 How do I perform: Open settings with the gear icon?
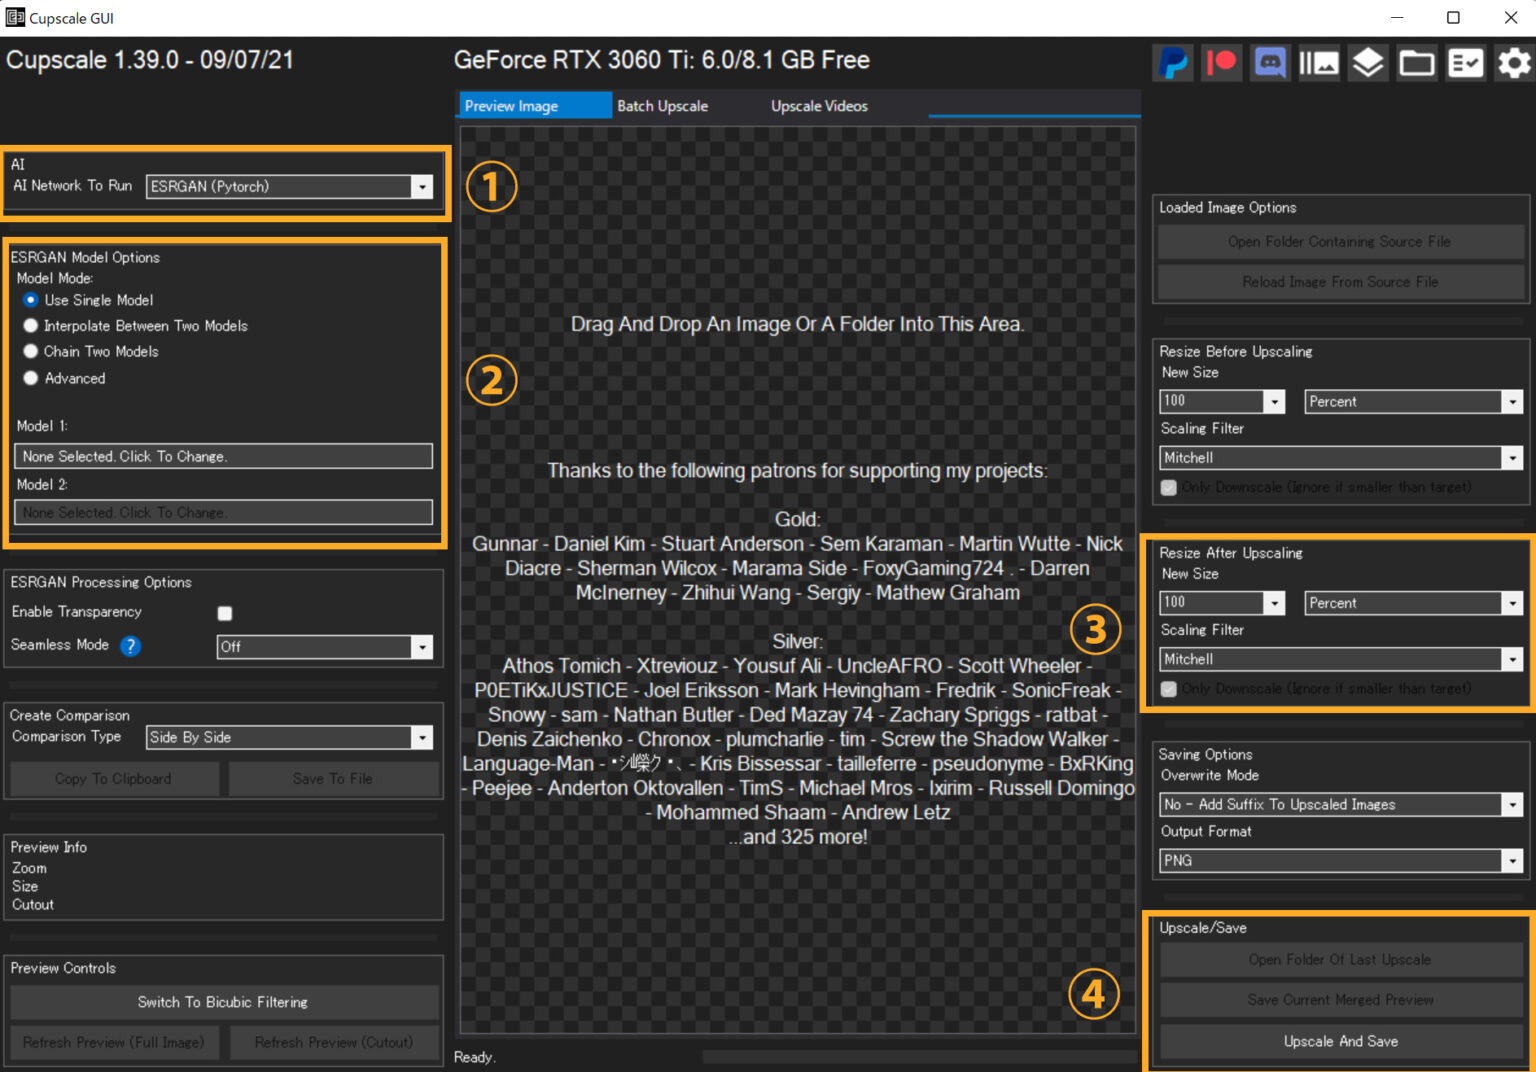[1514, 63]
